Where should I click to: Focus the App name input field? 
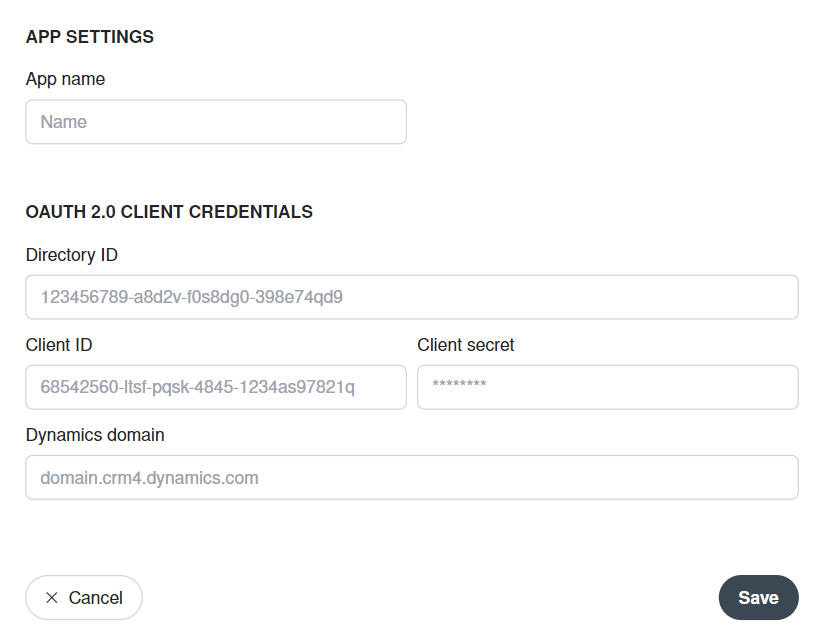(216, 122)
